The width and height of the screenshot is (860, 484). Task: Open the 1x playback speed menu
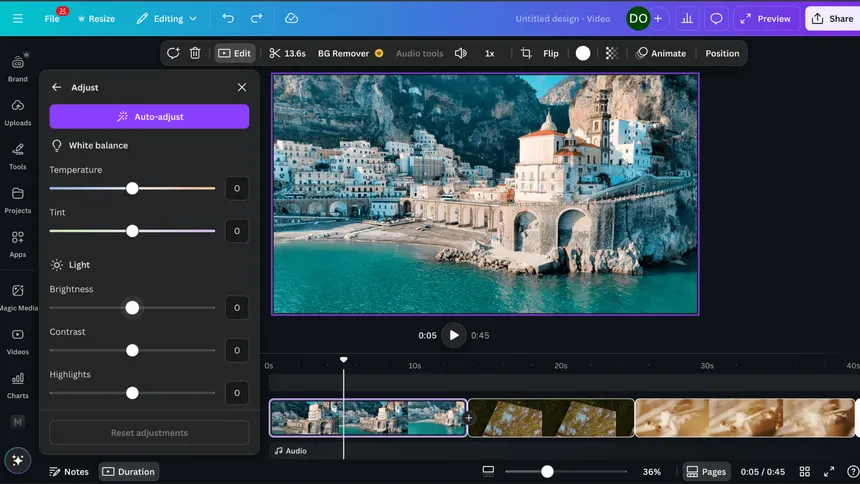click(x=490, y=53)
